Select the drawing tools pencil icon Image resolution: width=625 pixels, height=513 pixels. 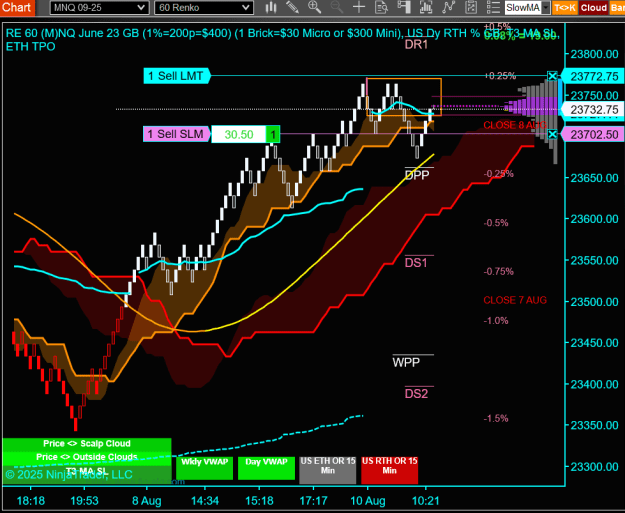[x=293, y=7]
